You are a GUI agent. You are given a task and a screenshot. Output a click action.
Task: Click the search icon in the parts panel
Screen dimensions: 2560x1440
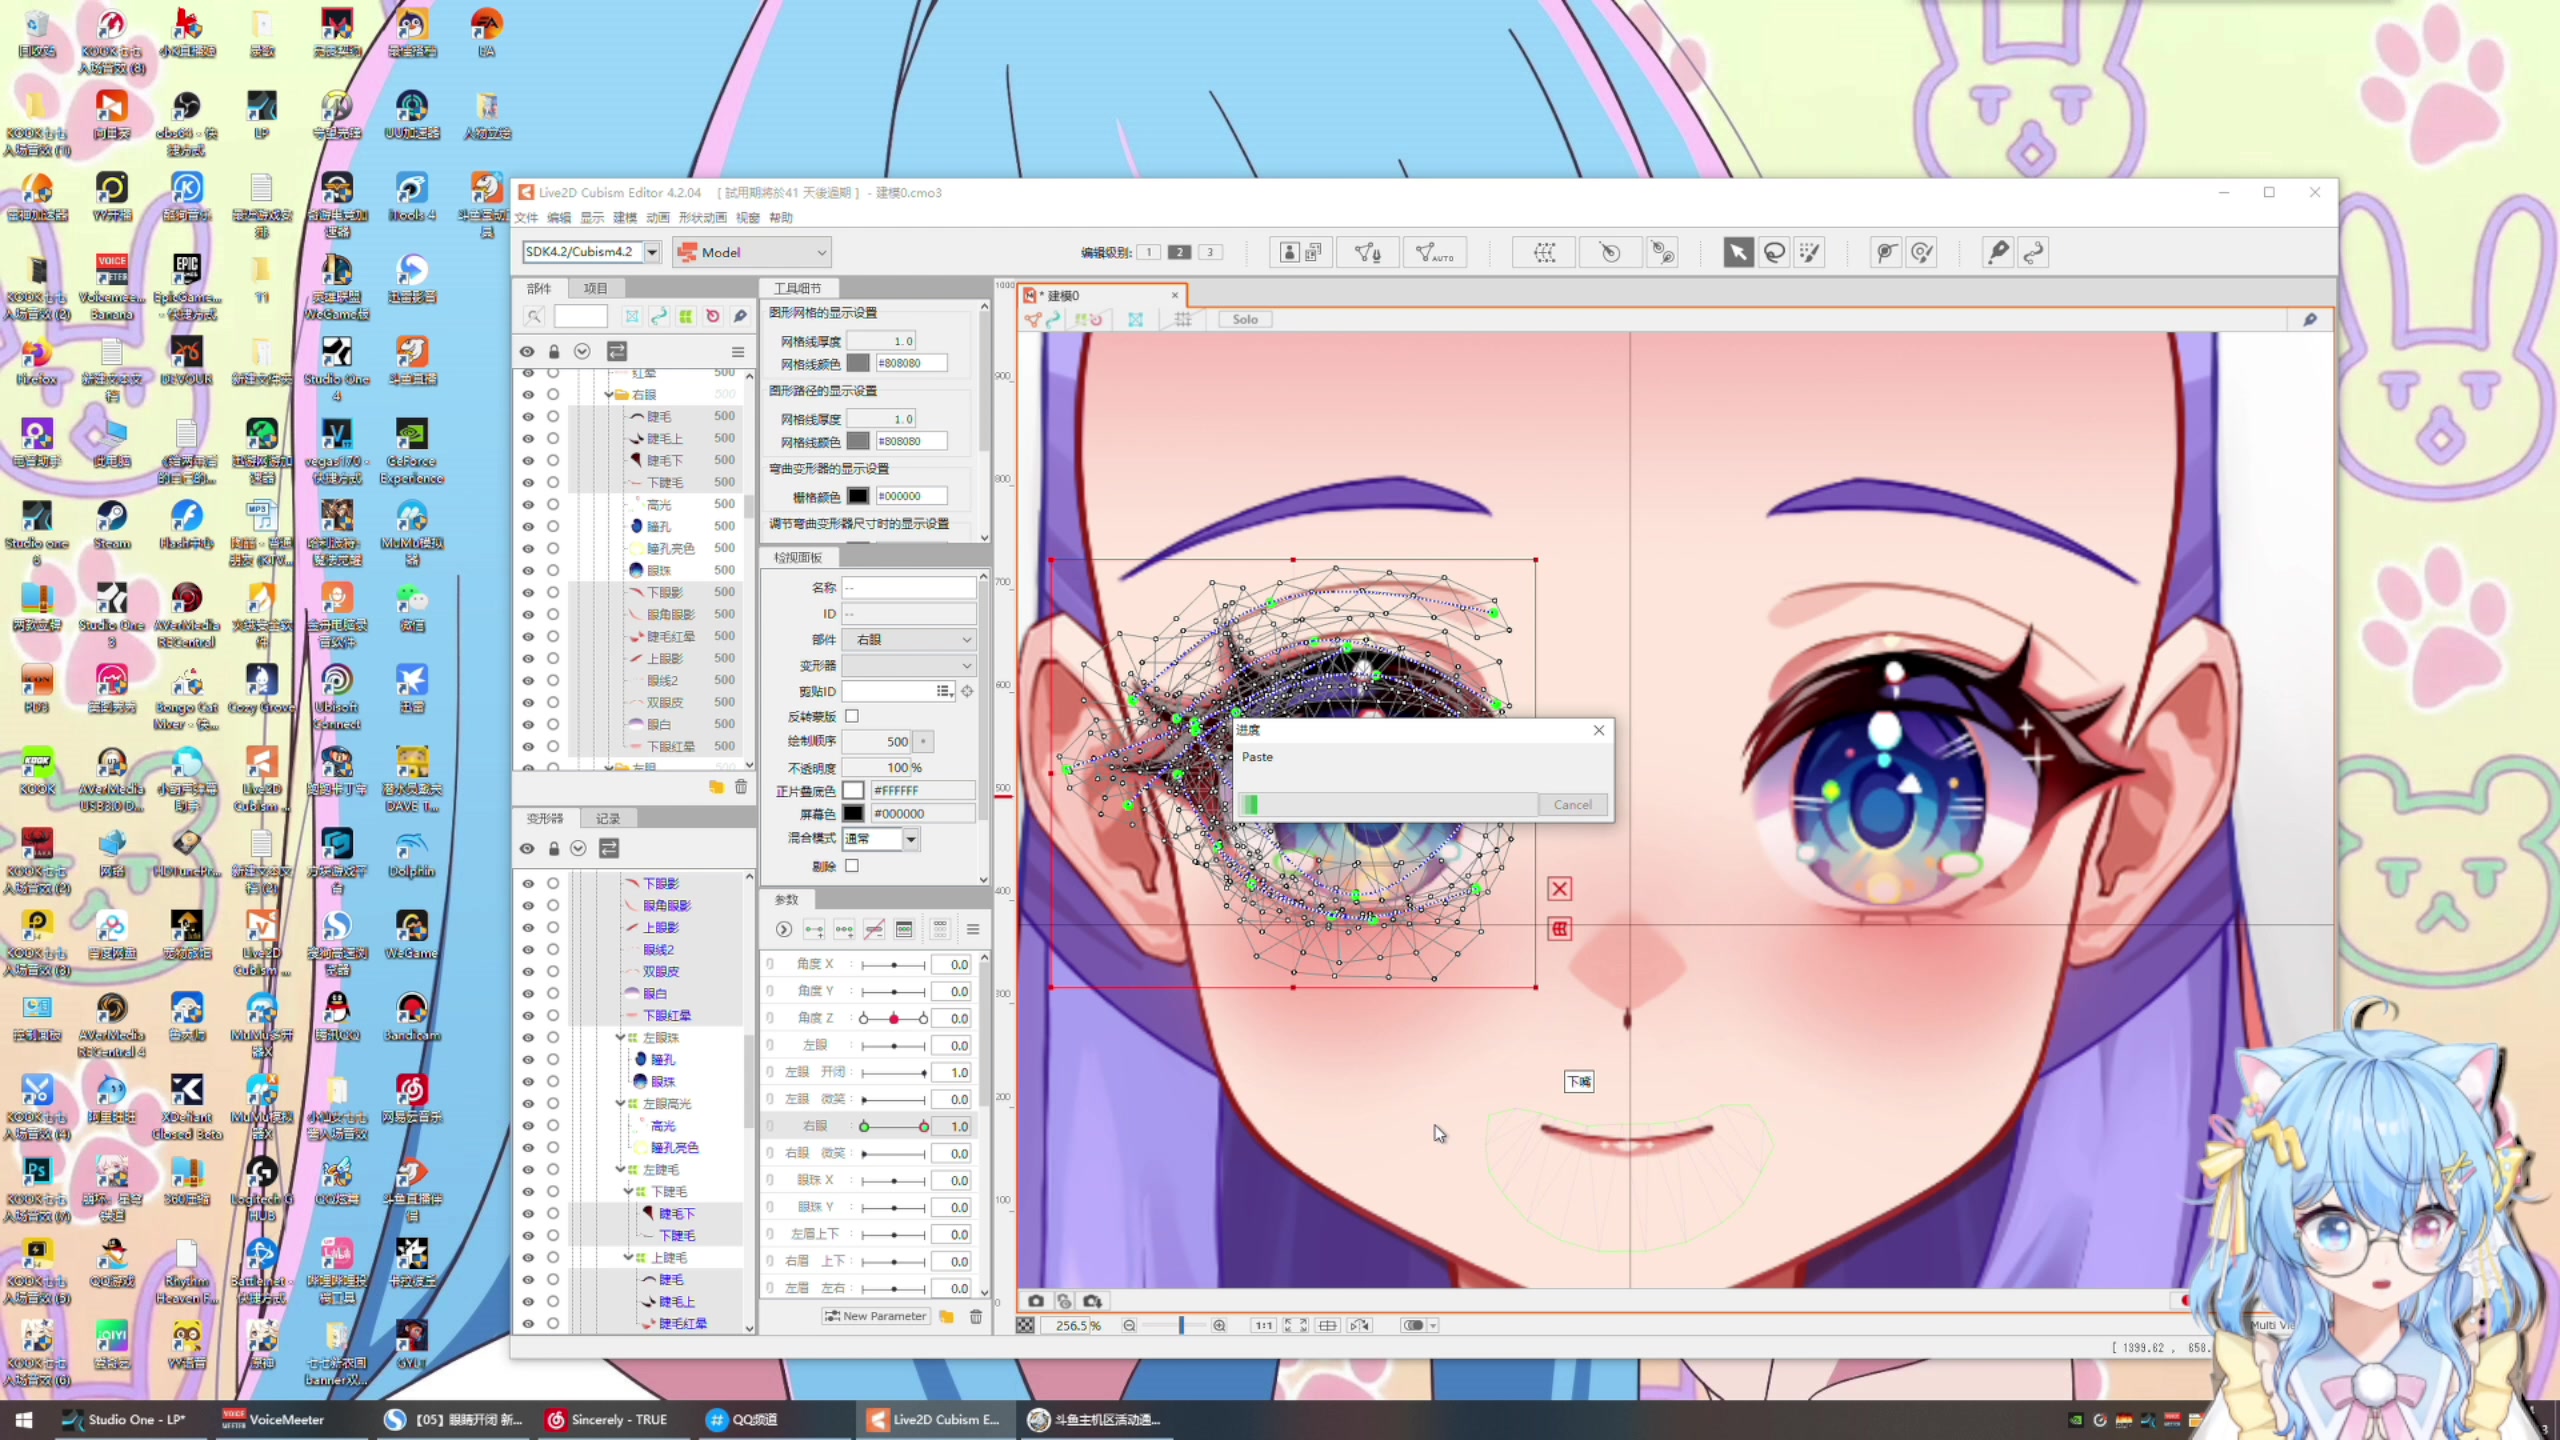[534, 316]
